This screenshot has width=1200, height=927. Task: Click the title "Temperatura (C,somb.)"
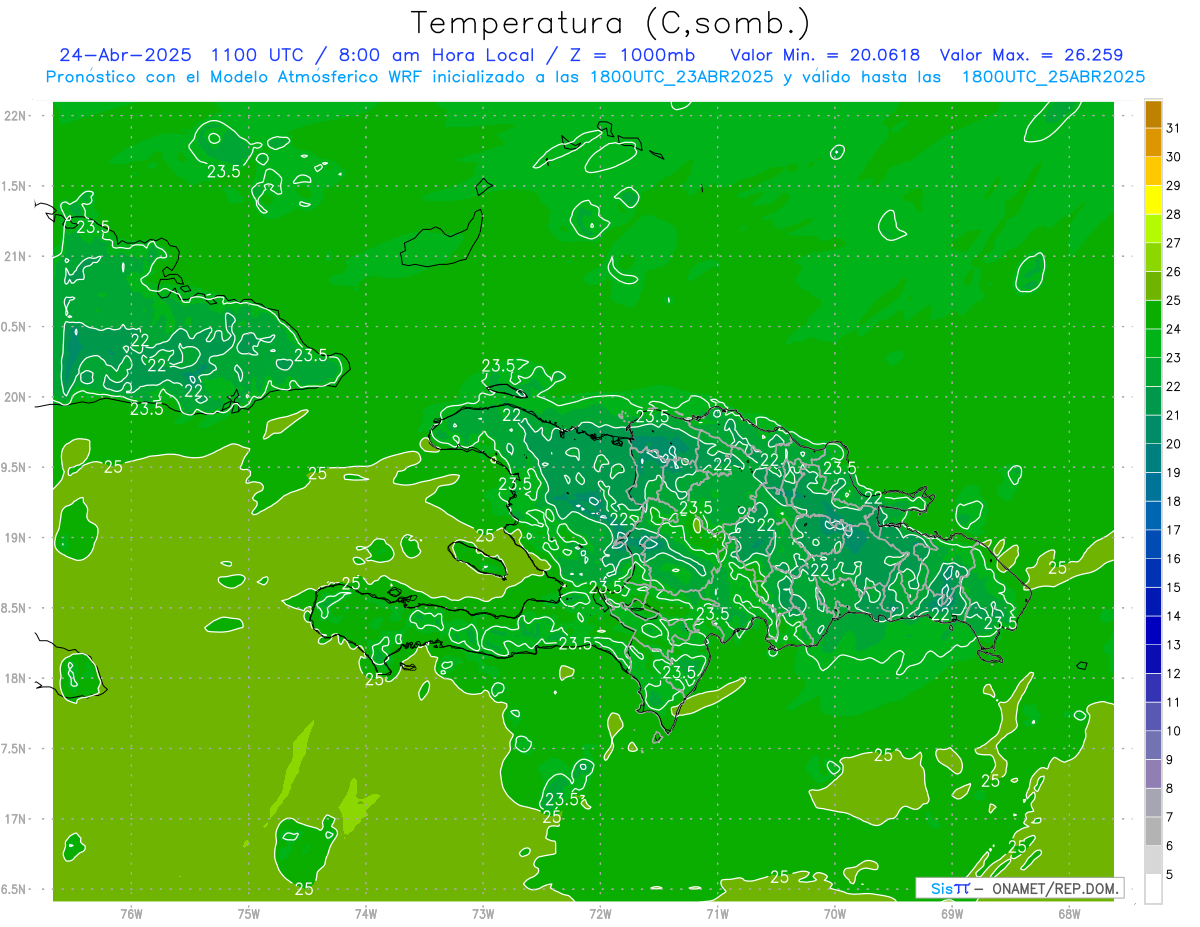coord(611,23)
